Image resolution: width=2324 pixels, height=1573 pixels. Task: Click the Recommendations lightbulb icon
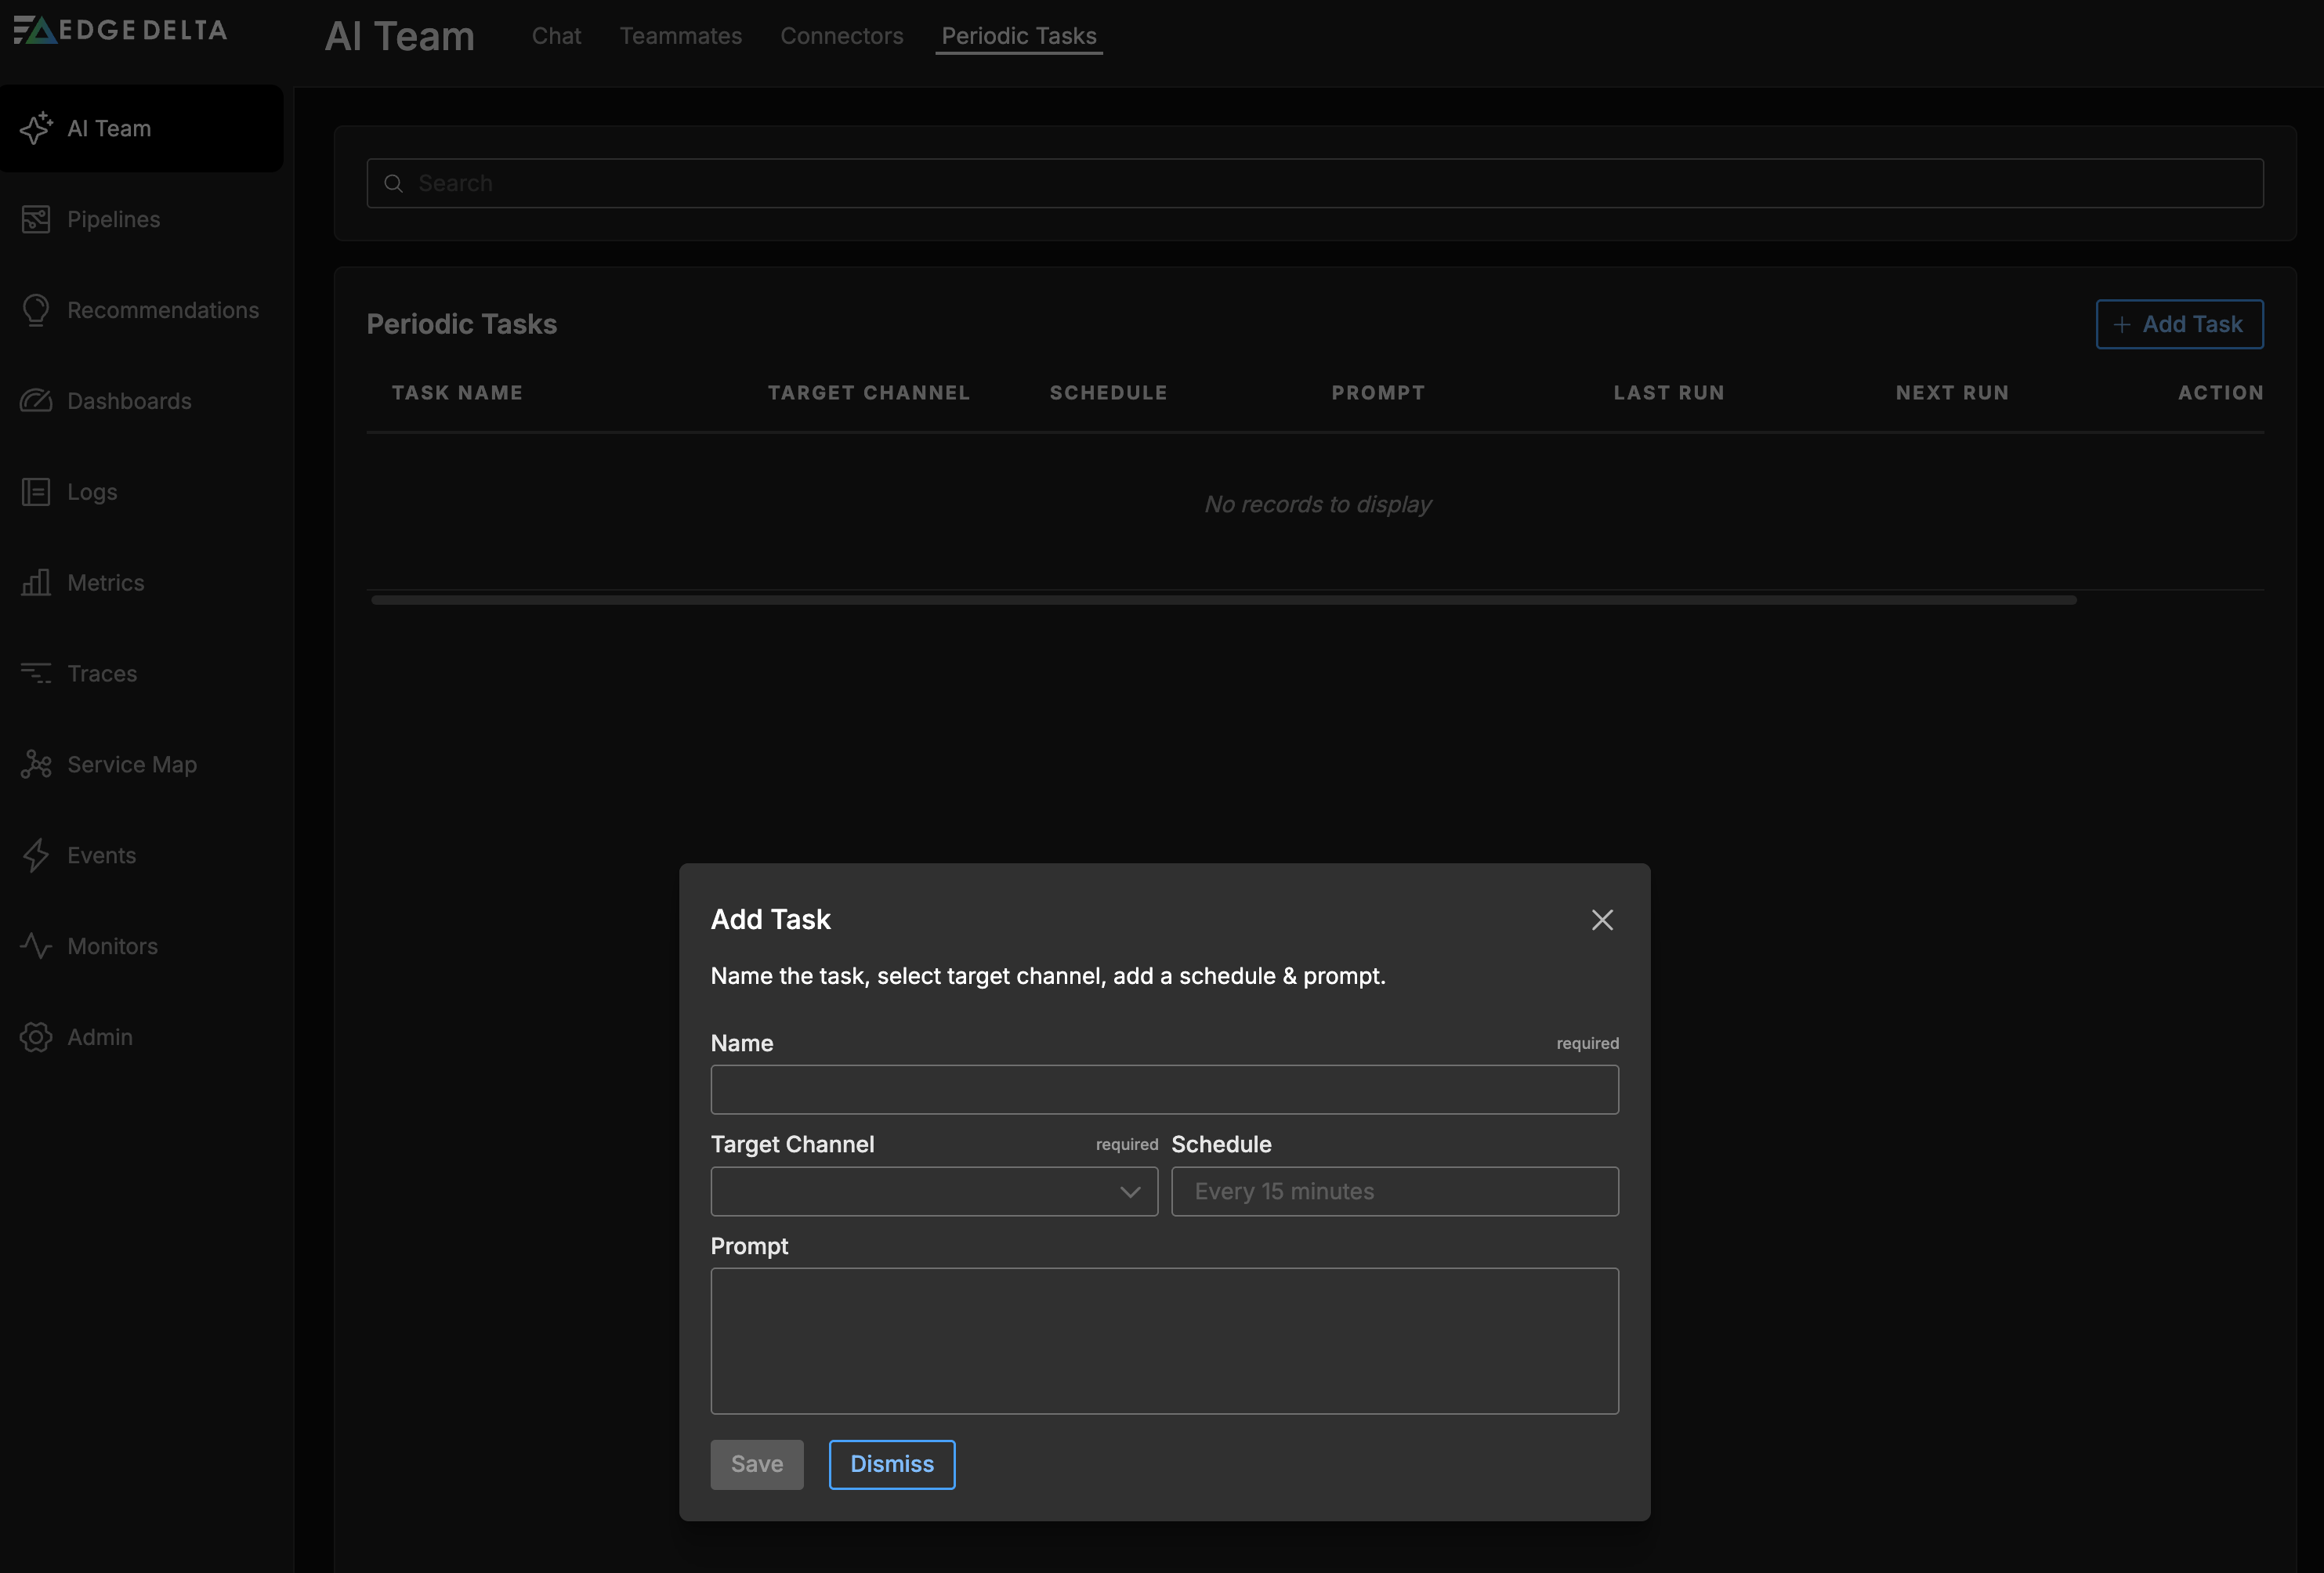(x=37, y=310)
